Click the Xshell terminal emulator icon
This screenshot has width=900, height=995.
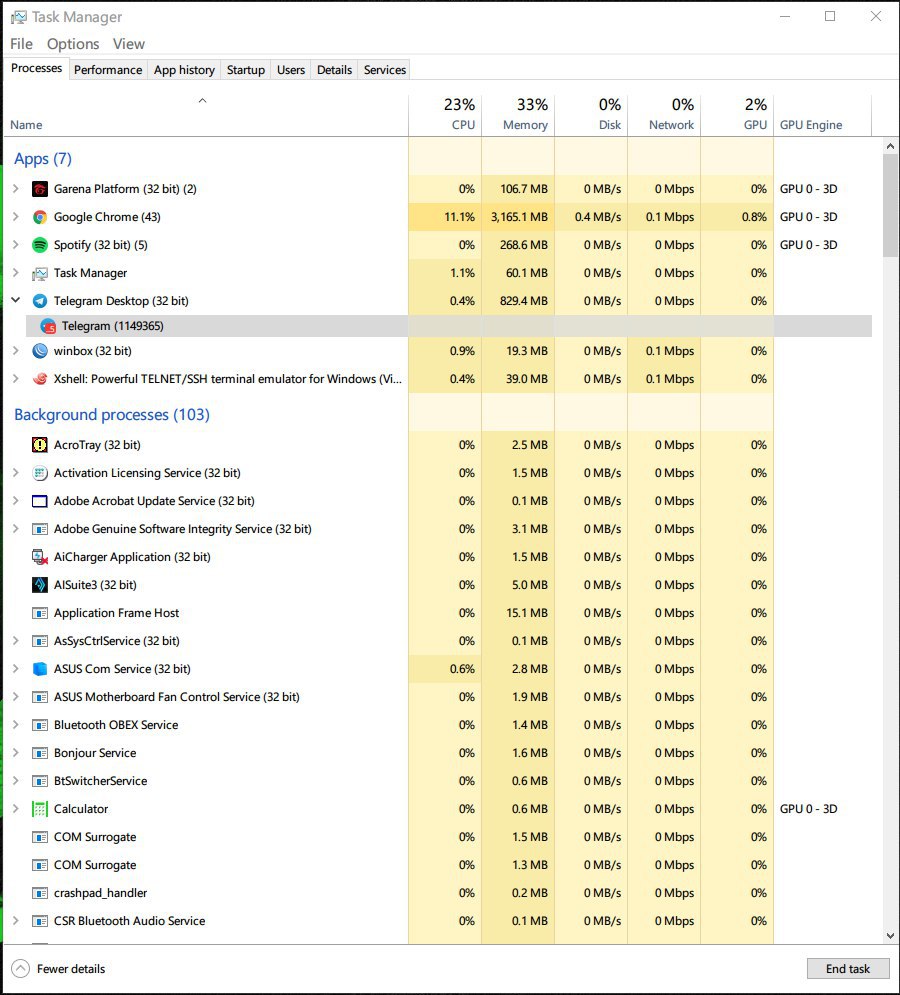pyautogui.click(x=40, y=379)
